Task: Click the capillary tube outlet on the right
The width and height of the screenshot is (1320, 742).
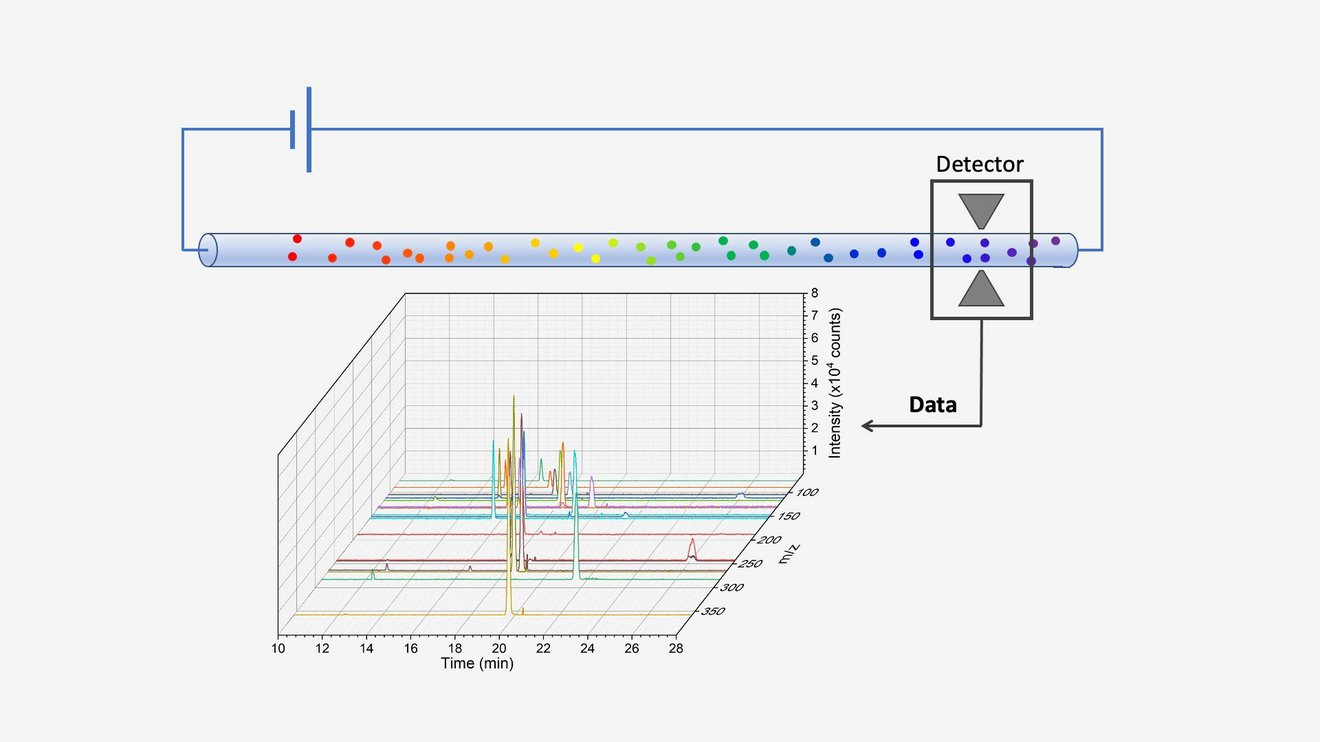Action: tap(1075, 250)
